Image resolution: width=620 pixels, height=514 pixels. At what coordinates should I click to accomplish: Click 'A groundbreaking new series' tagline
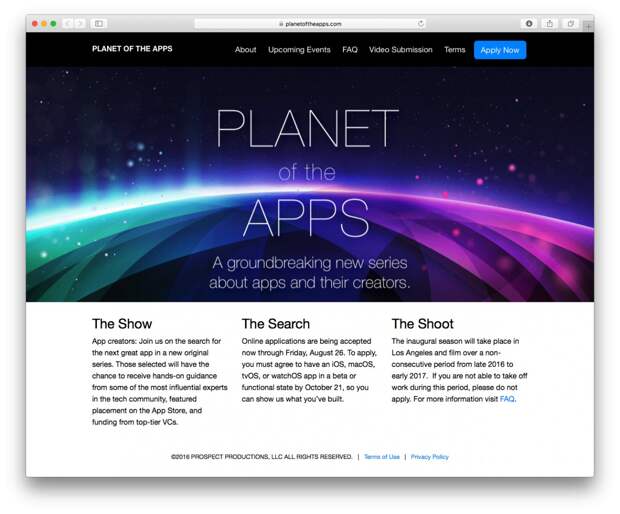(310, 263)
